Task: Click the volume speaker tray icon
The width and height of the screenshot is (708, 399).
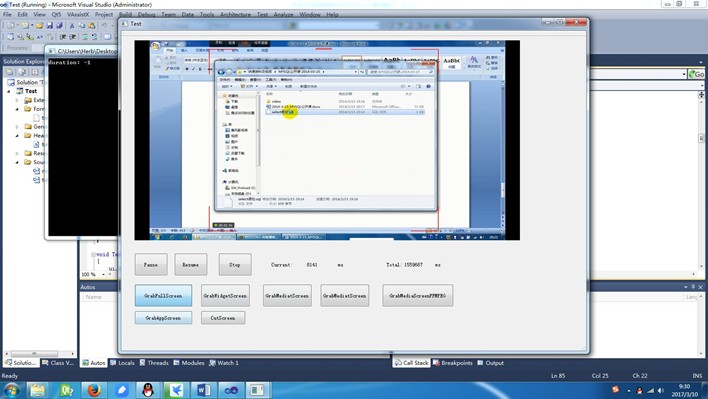Action: coord(661,390)
